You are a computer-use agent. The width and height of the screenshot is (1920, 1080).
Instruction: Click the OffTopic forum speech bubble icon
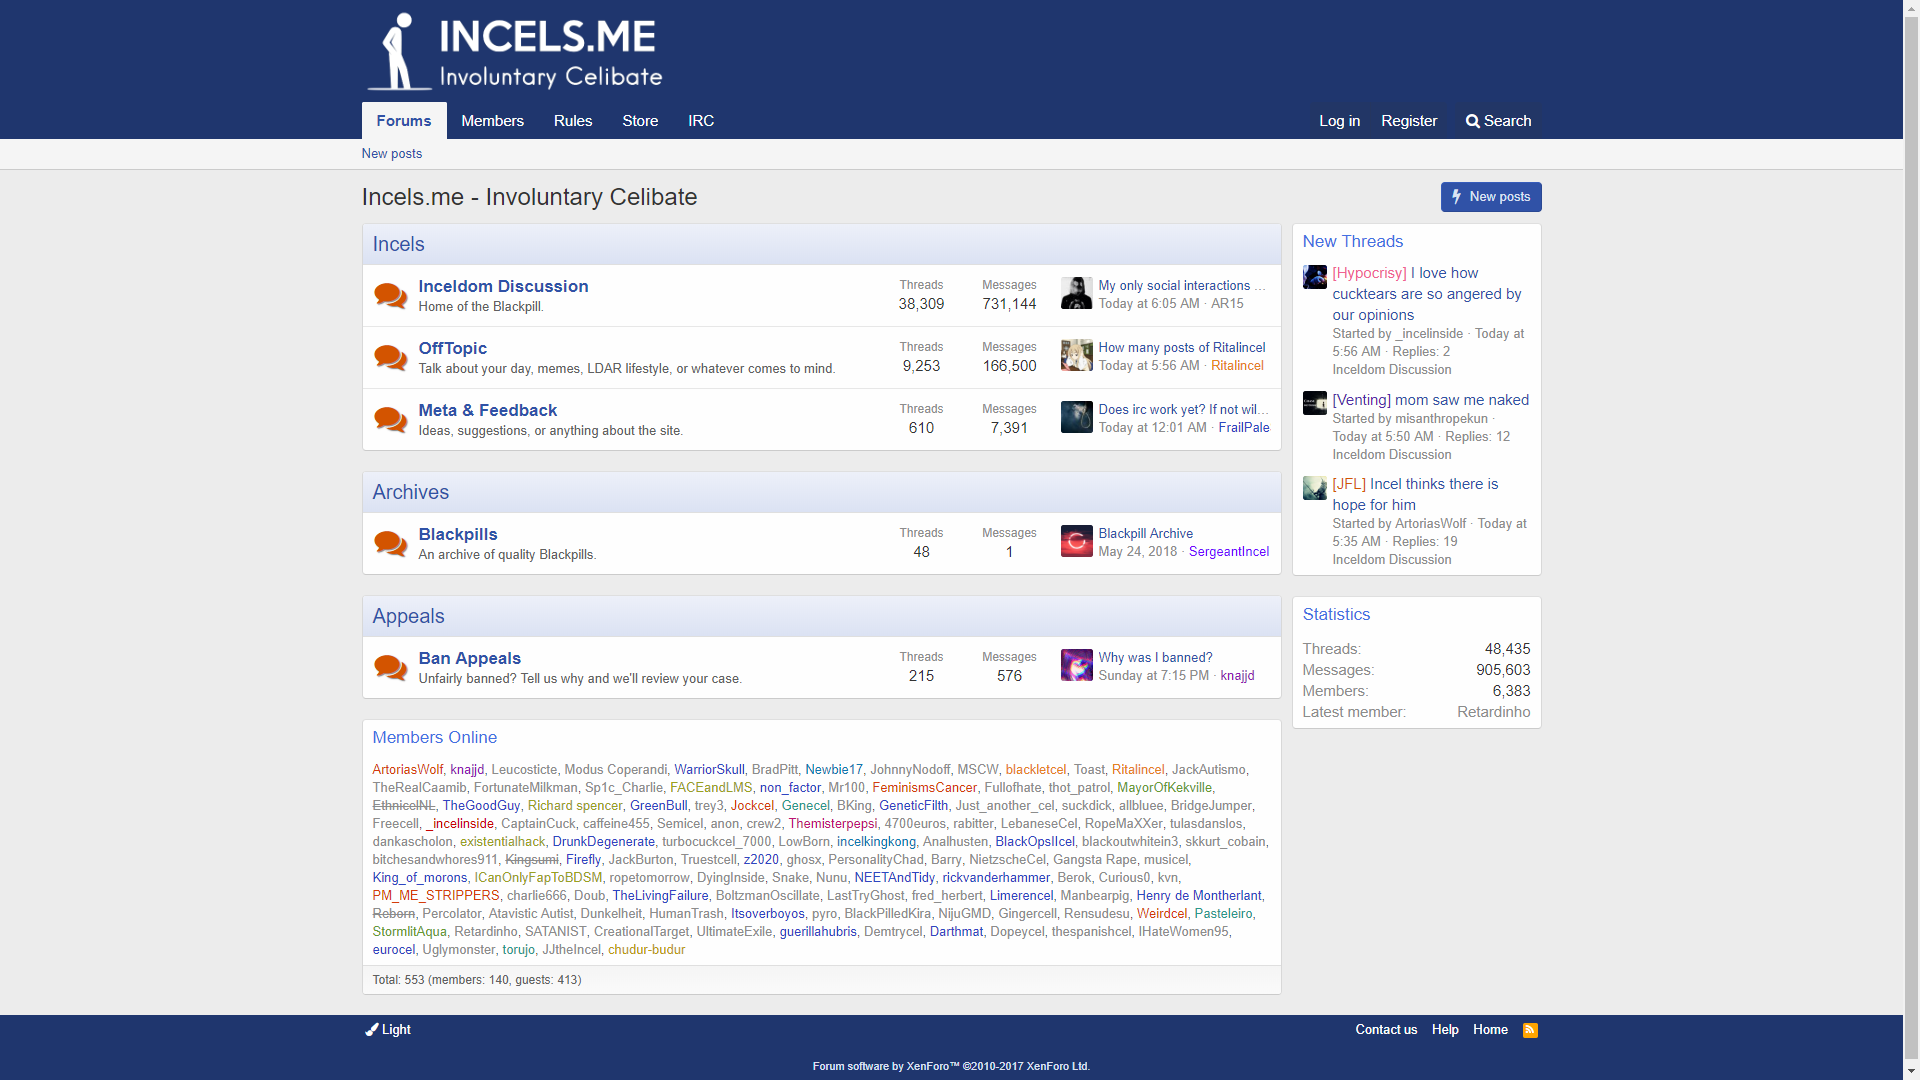tap(390, 358)
